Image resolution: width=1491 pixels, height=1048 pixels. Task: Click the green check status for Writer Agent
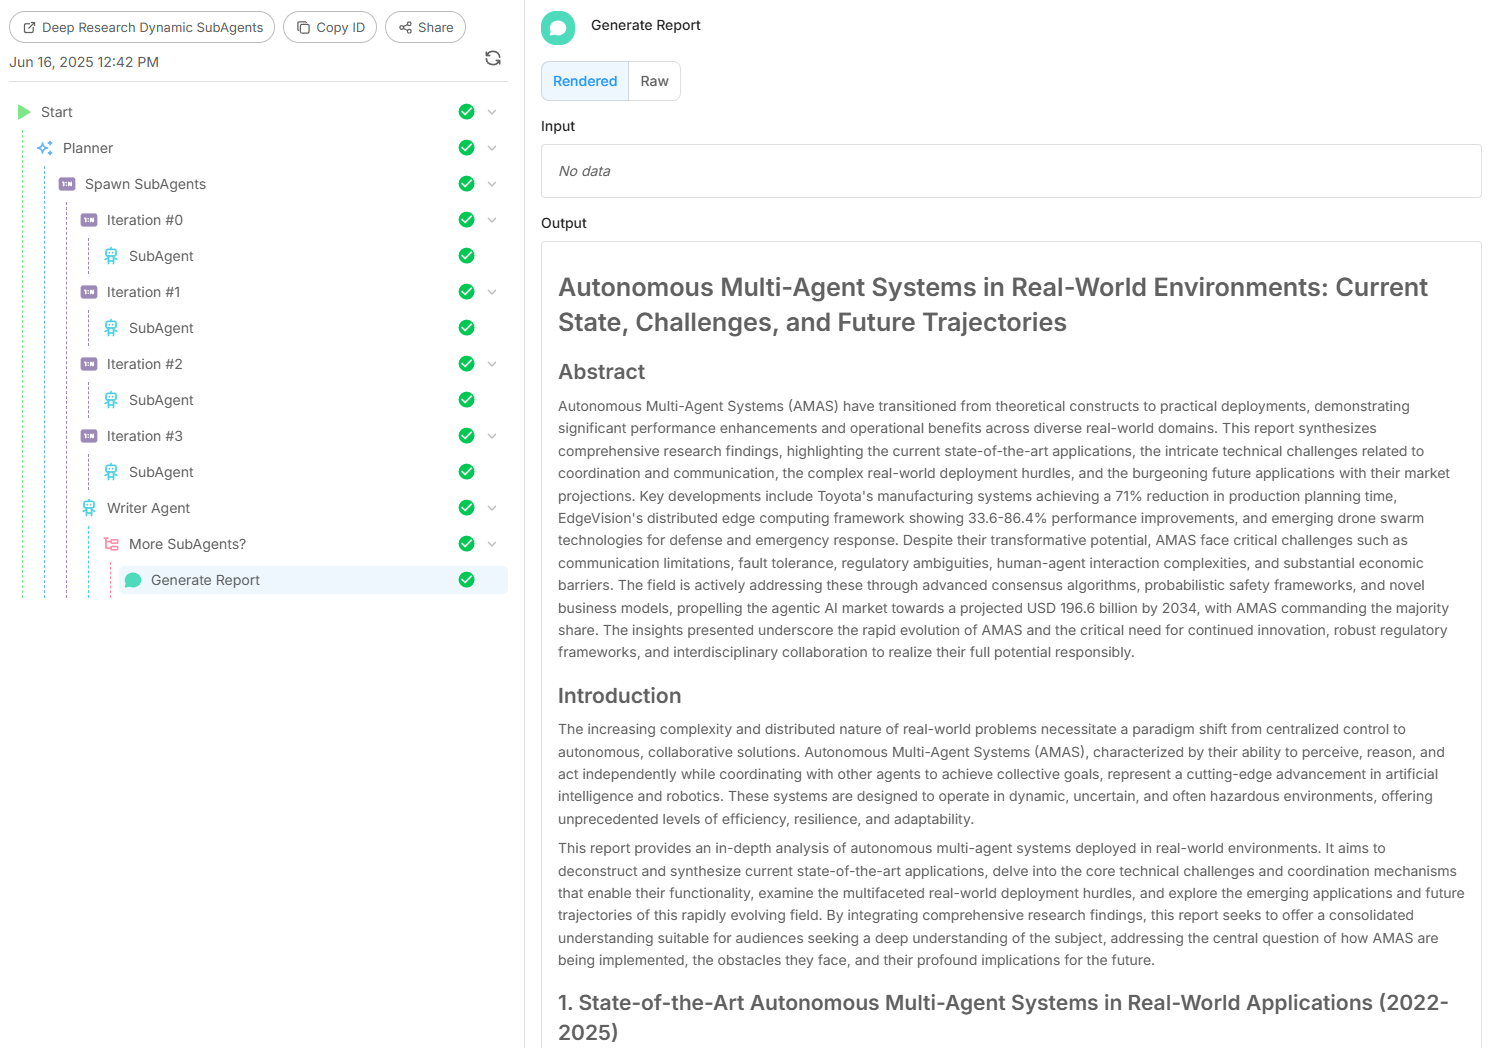tap(466, 508)
